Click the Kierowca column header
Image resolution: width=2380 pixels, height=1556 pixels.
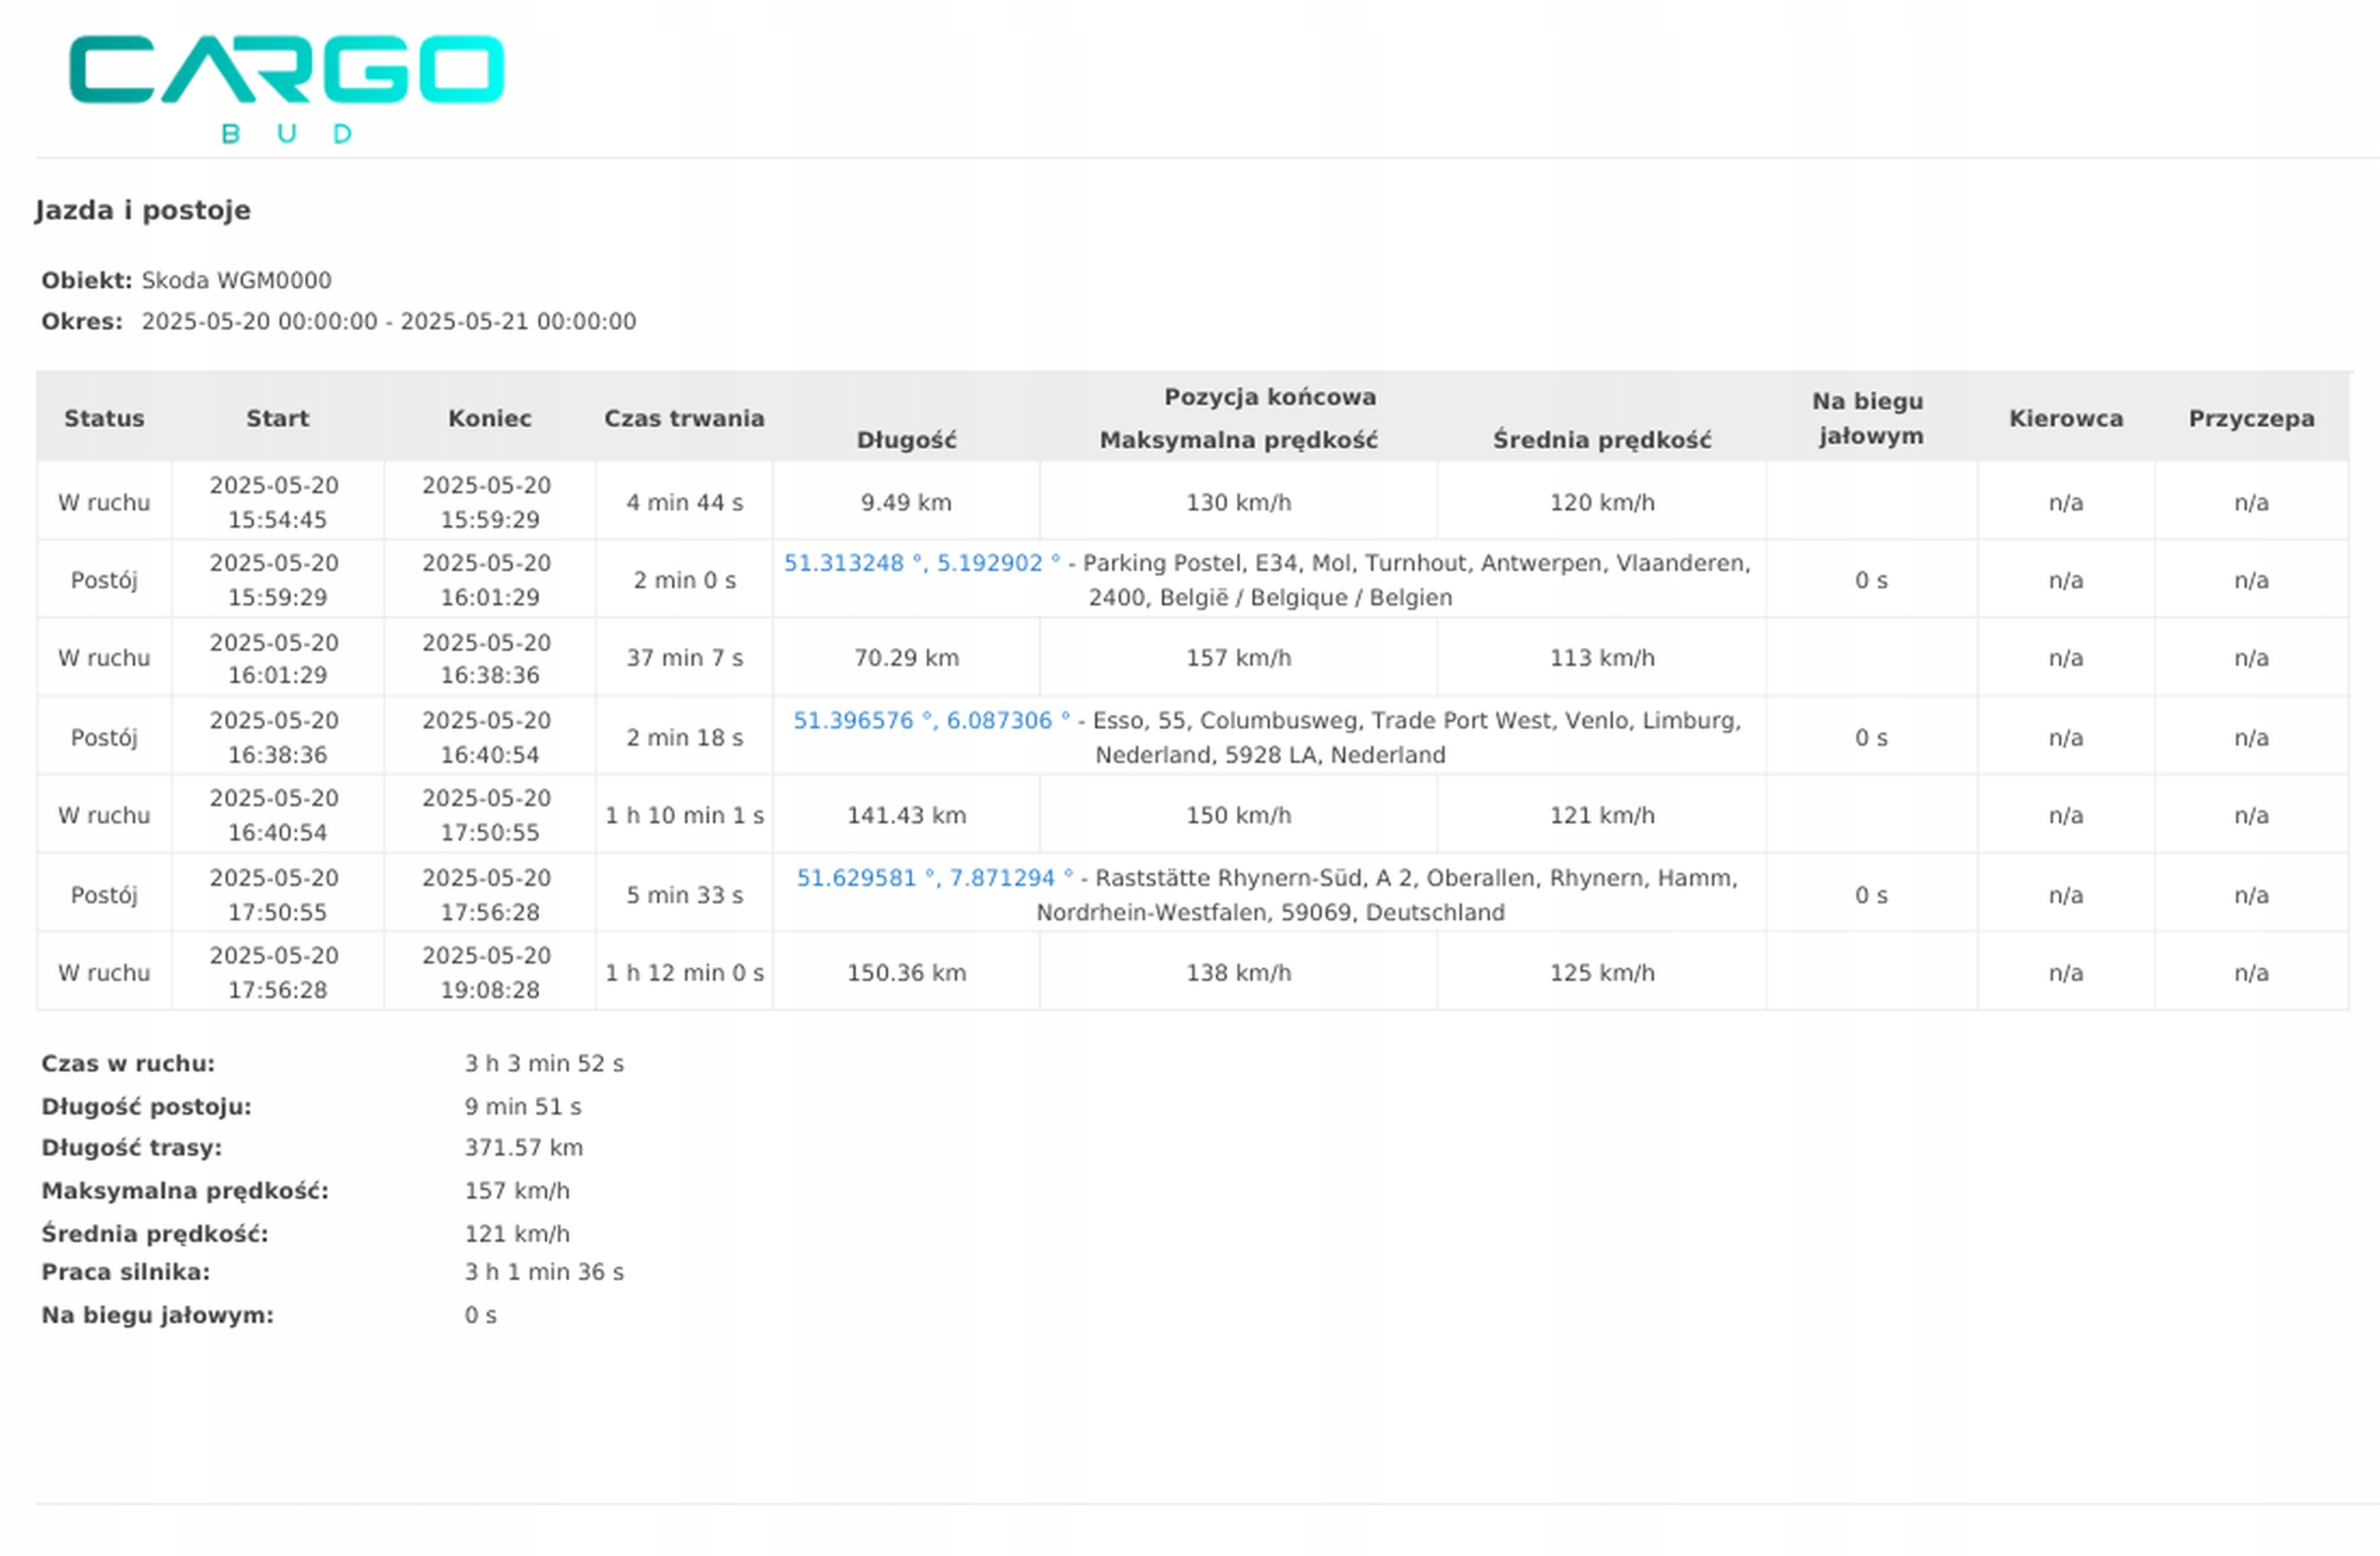(x=2065, y=418)
